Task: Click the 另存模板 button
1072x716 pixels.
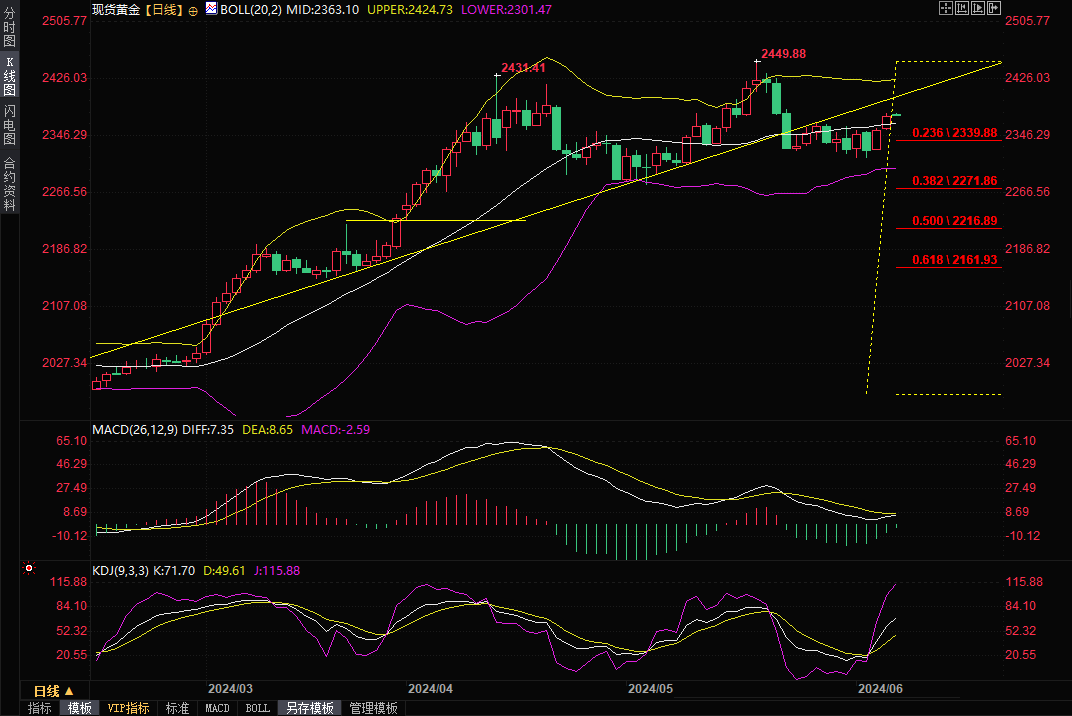Action: pyautogui.click(x=309, y=708)
